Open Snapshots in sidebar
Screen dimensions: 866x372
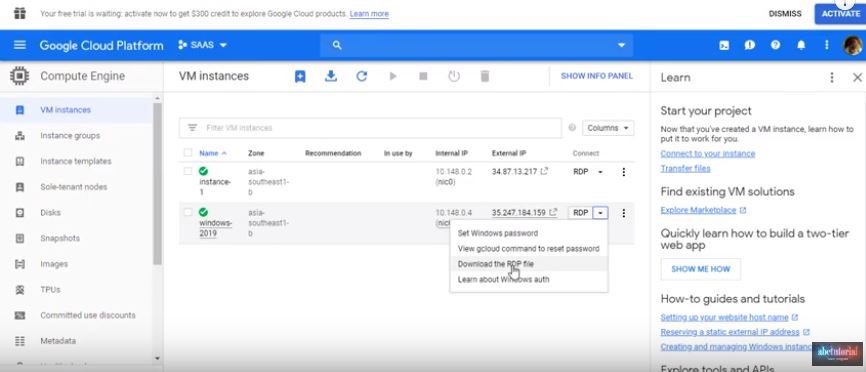(x=77, y=238)
